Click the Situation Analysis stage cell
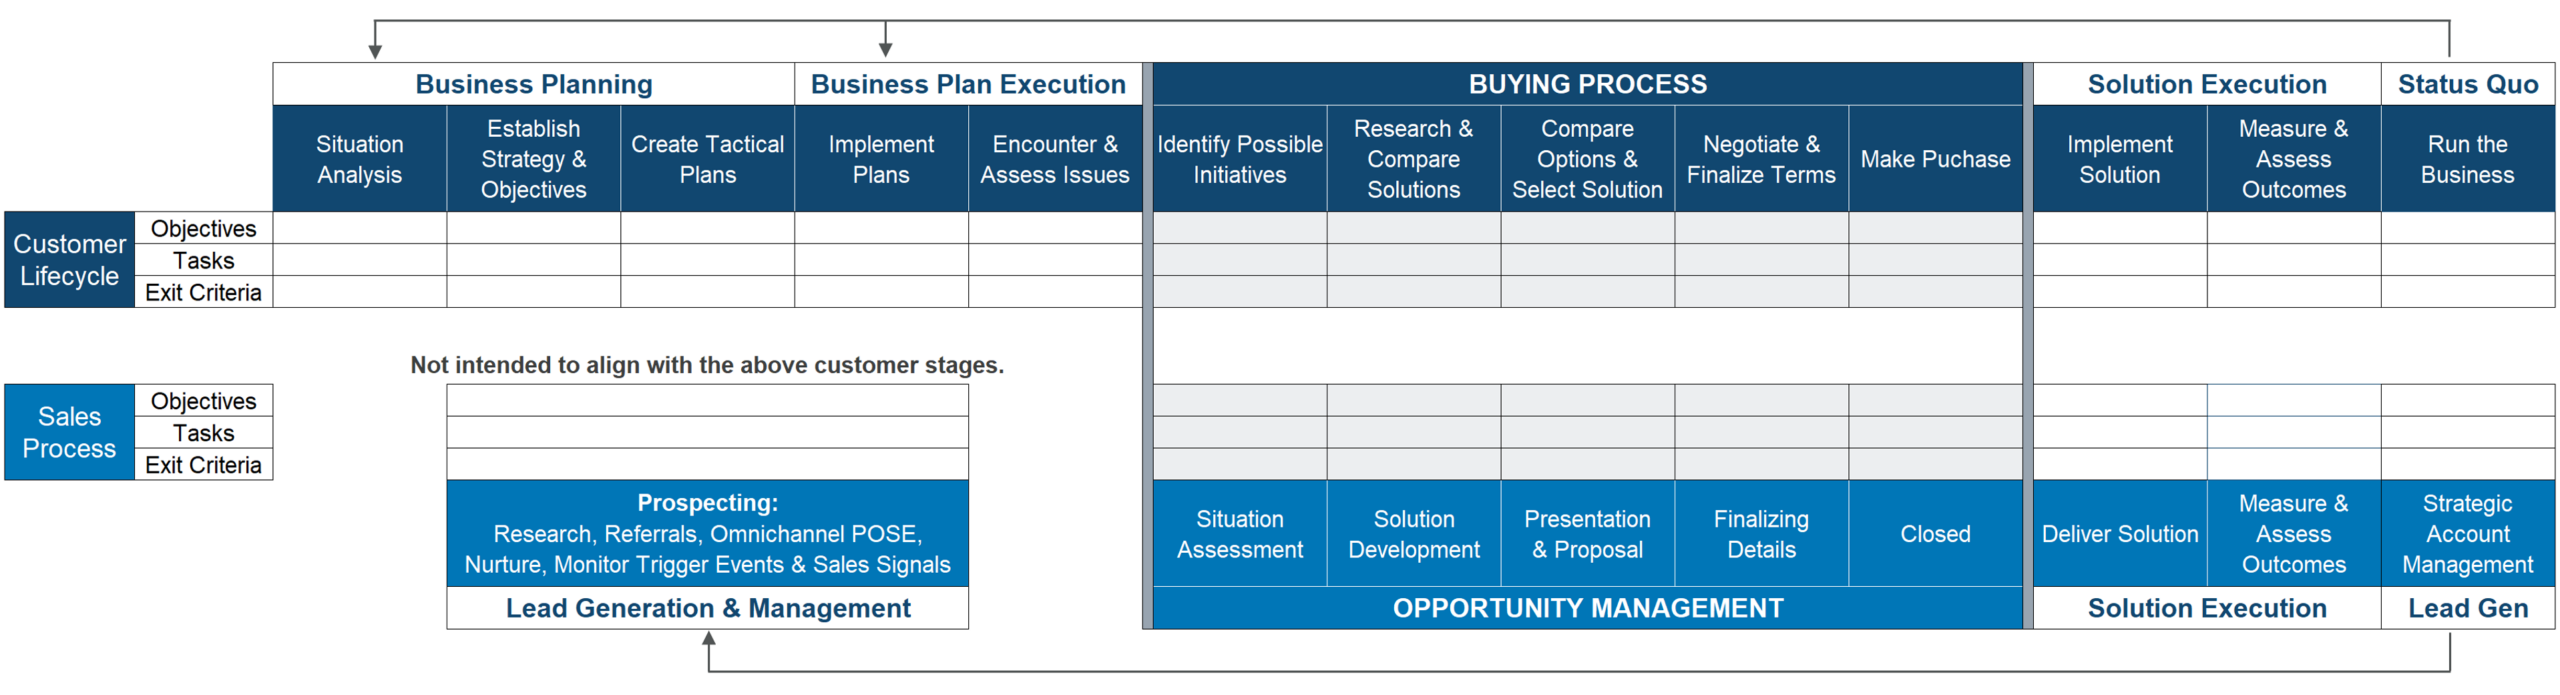The image size is (2560, 695). (x=359, y=159)
